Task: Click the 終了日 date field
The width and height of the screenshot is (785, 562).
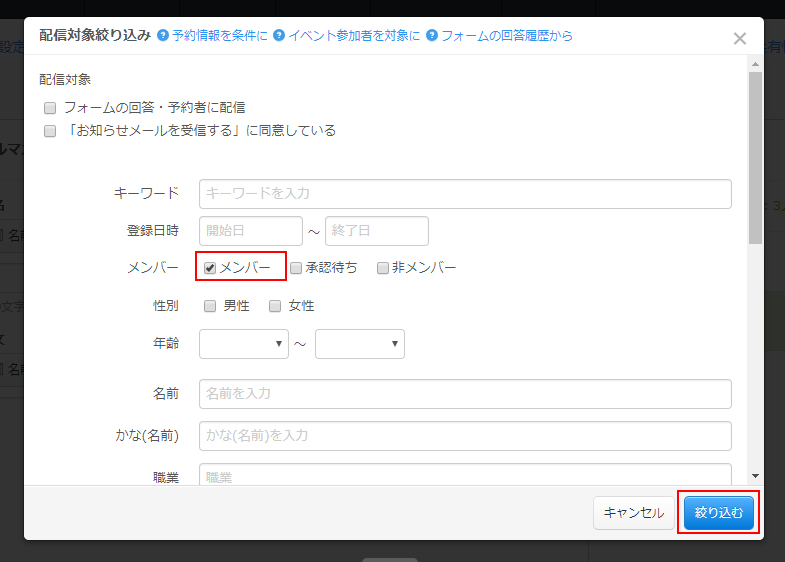Action: (377, 231)
